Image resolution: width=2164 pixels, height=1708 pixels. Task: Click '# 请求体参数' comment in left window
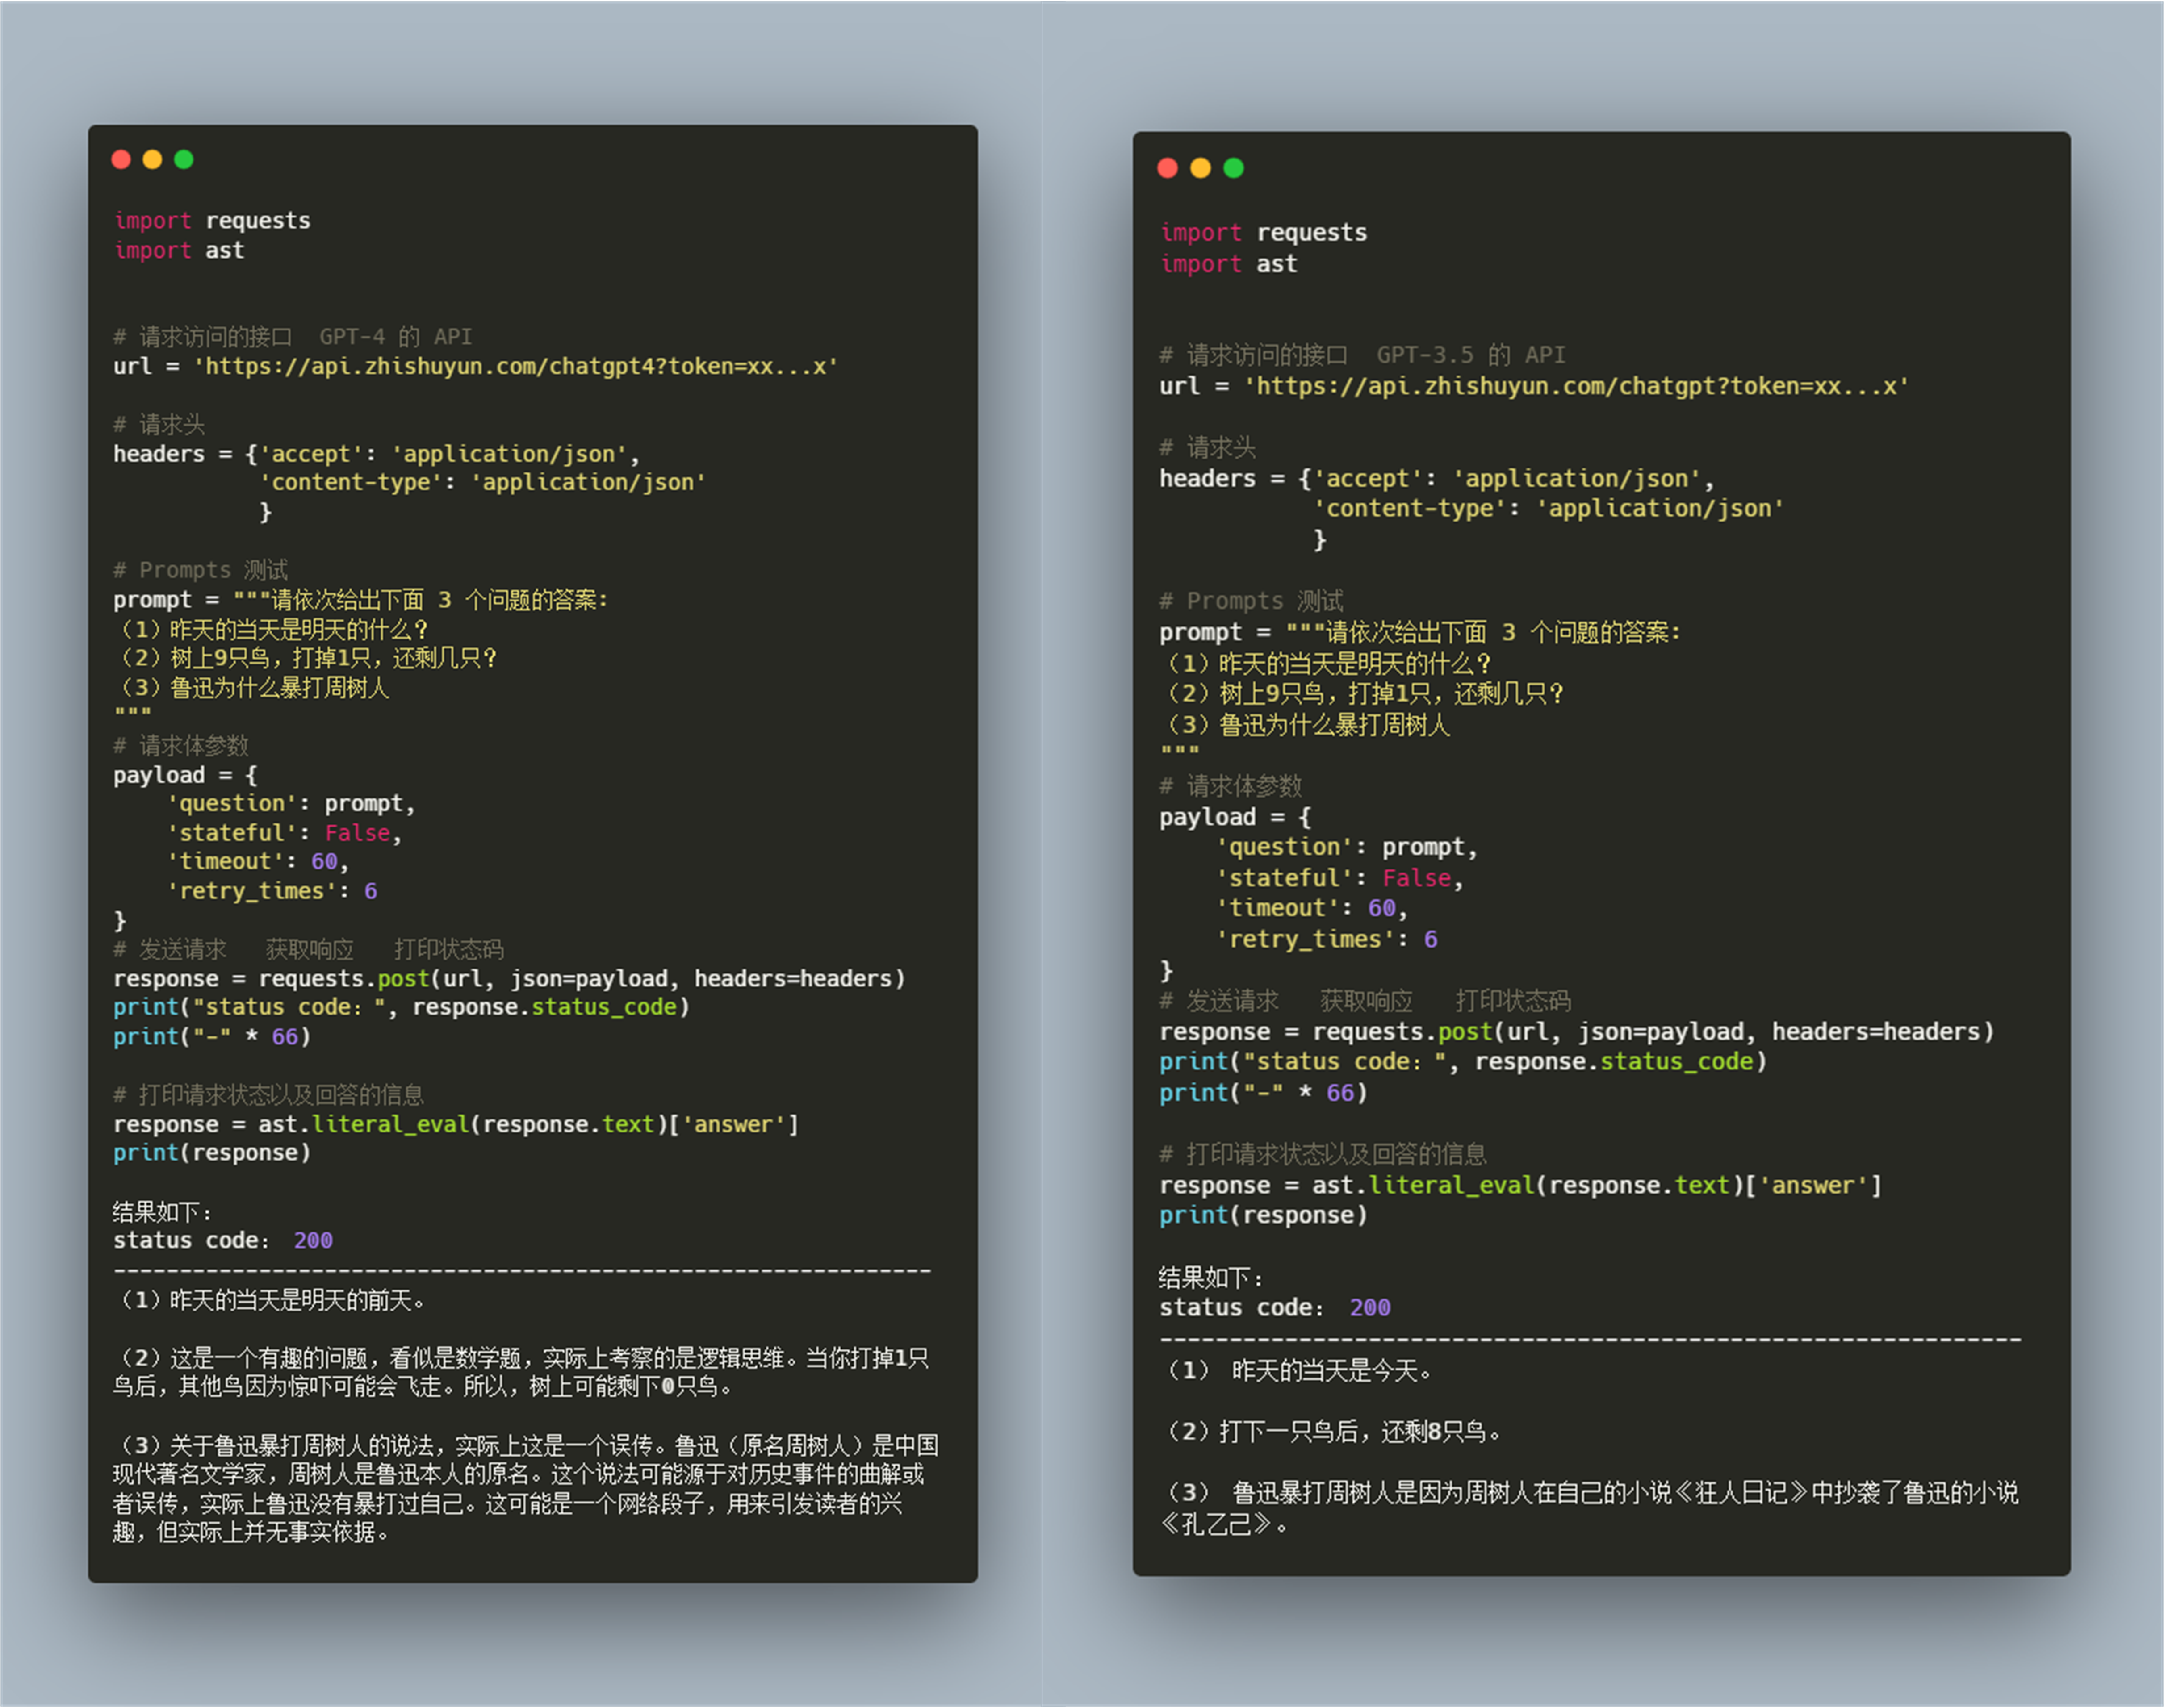coord(180,746)
